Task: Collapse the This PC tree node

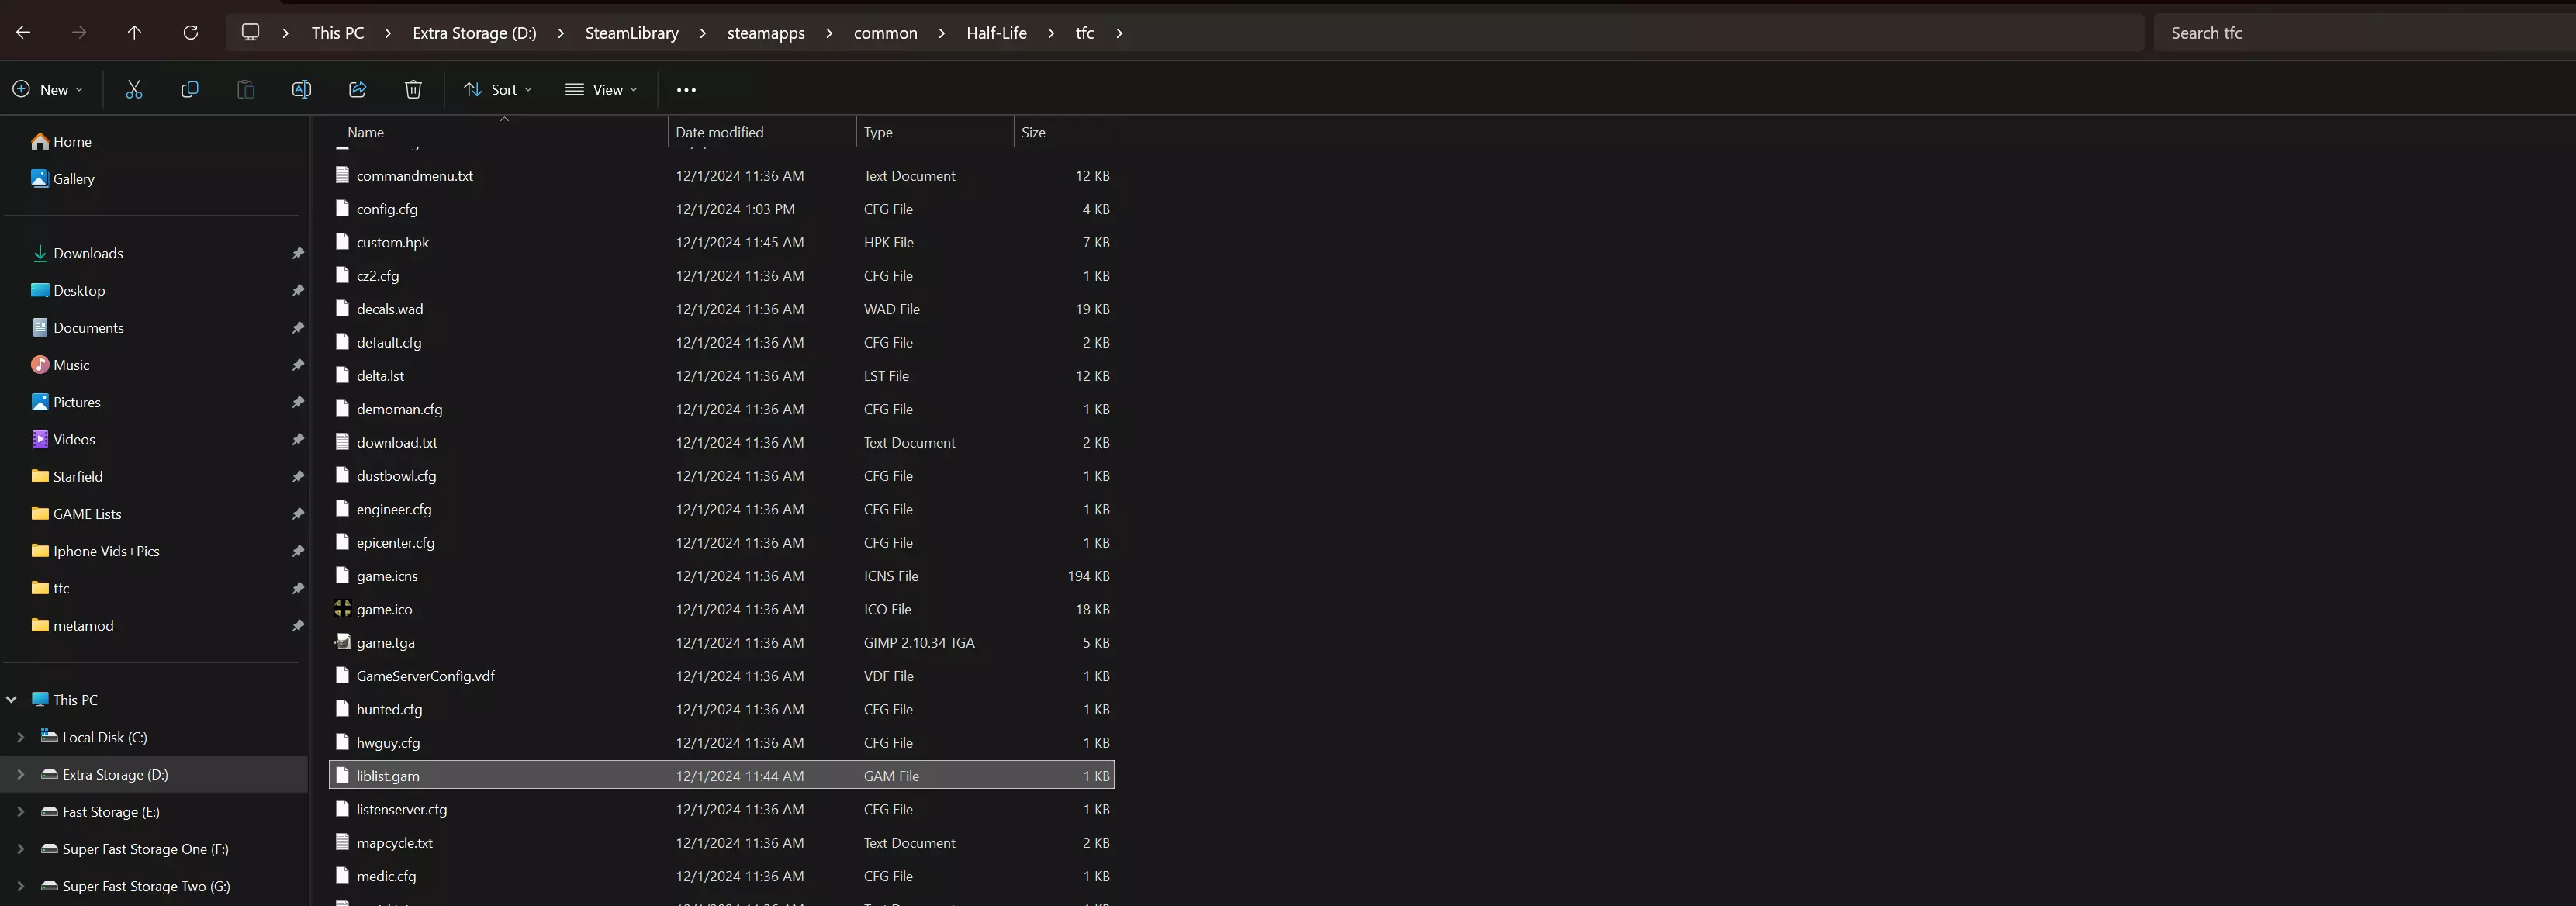Action: coord(12,700)
